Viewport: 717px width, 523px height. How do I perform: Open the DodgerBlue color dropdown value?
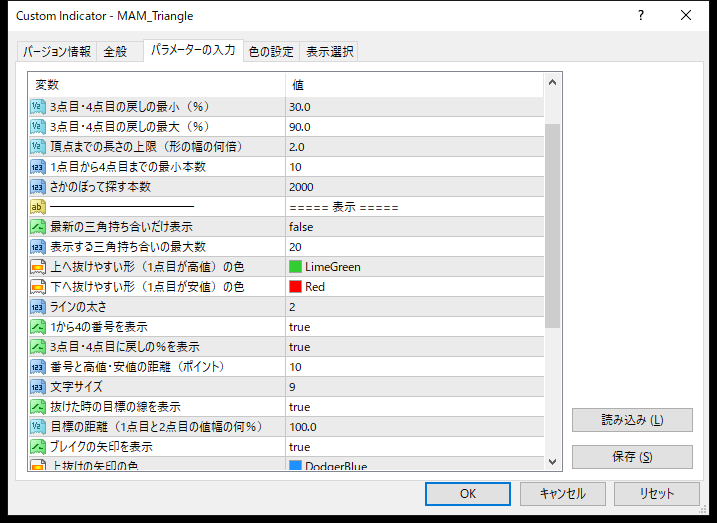click(x=414, y=464)
